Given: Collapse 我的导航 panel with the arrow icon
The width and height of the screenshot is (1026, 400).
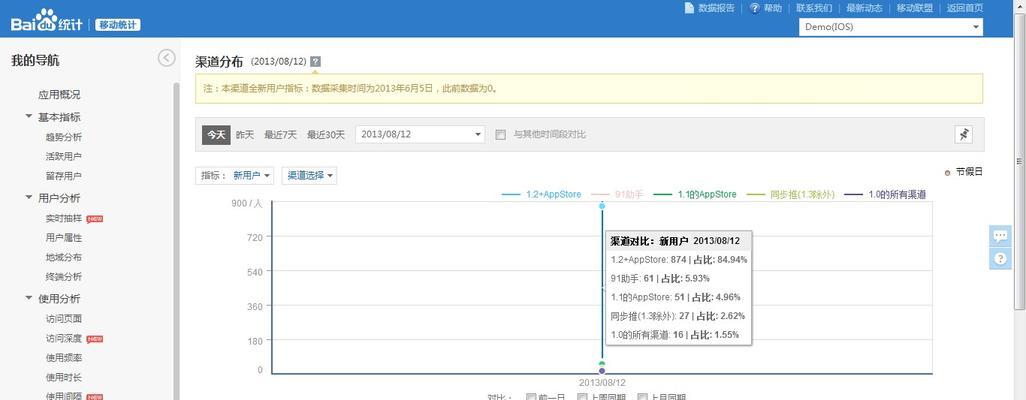Looking at the screenshot, I should click(167, 58).
